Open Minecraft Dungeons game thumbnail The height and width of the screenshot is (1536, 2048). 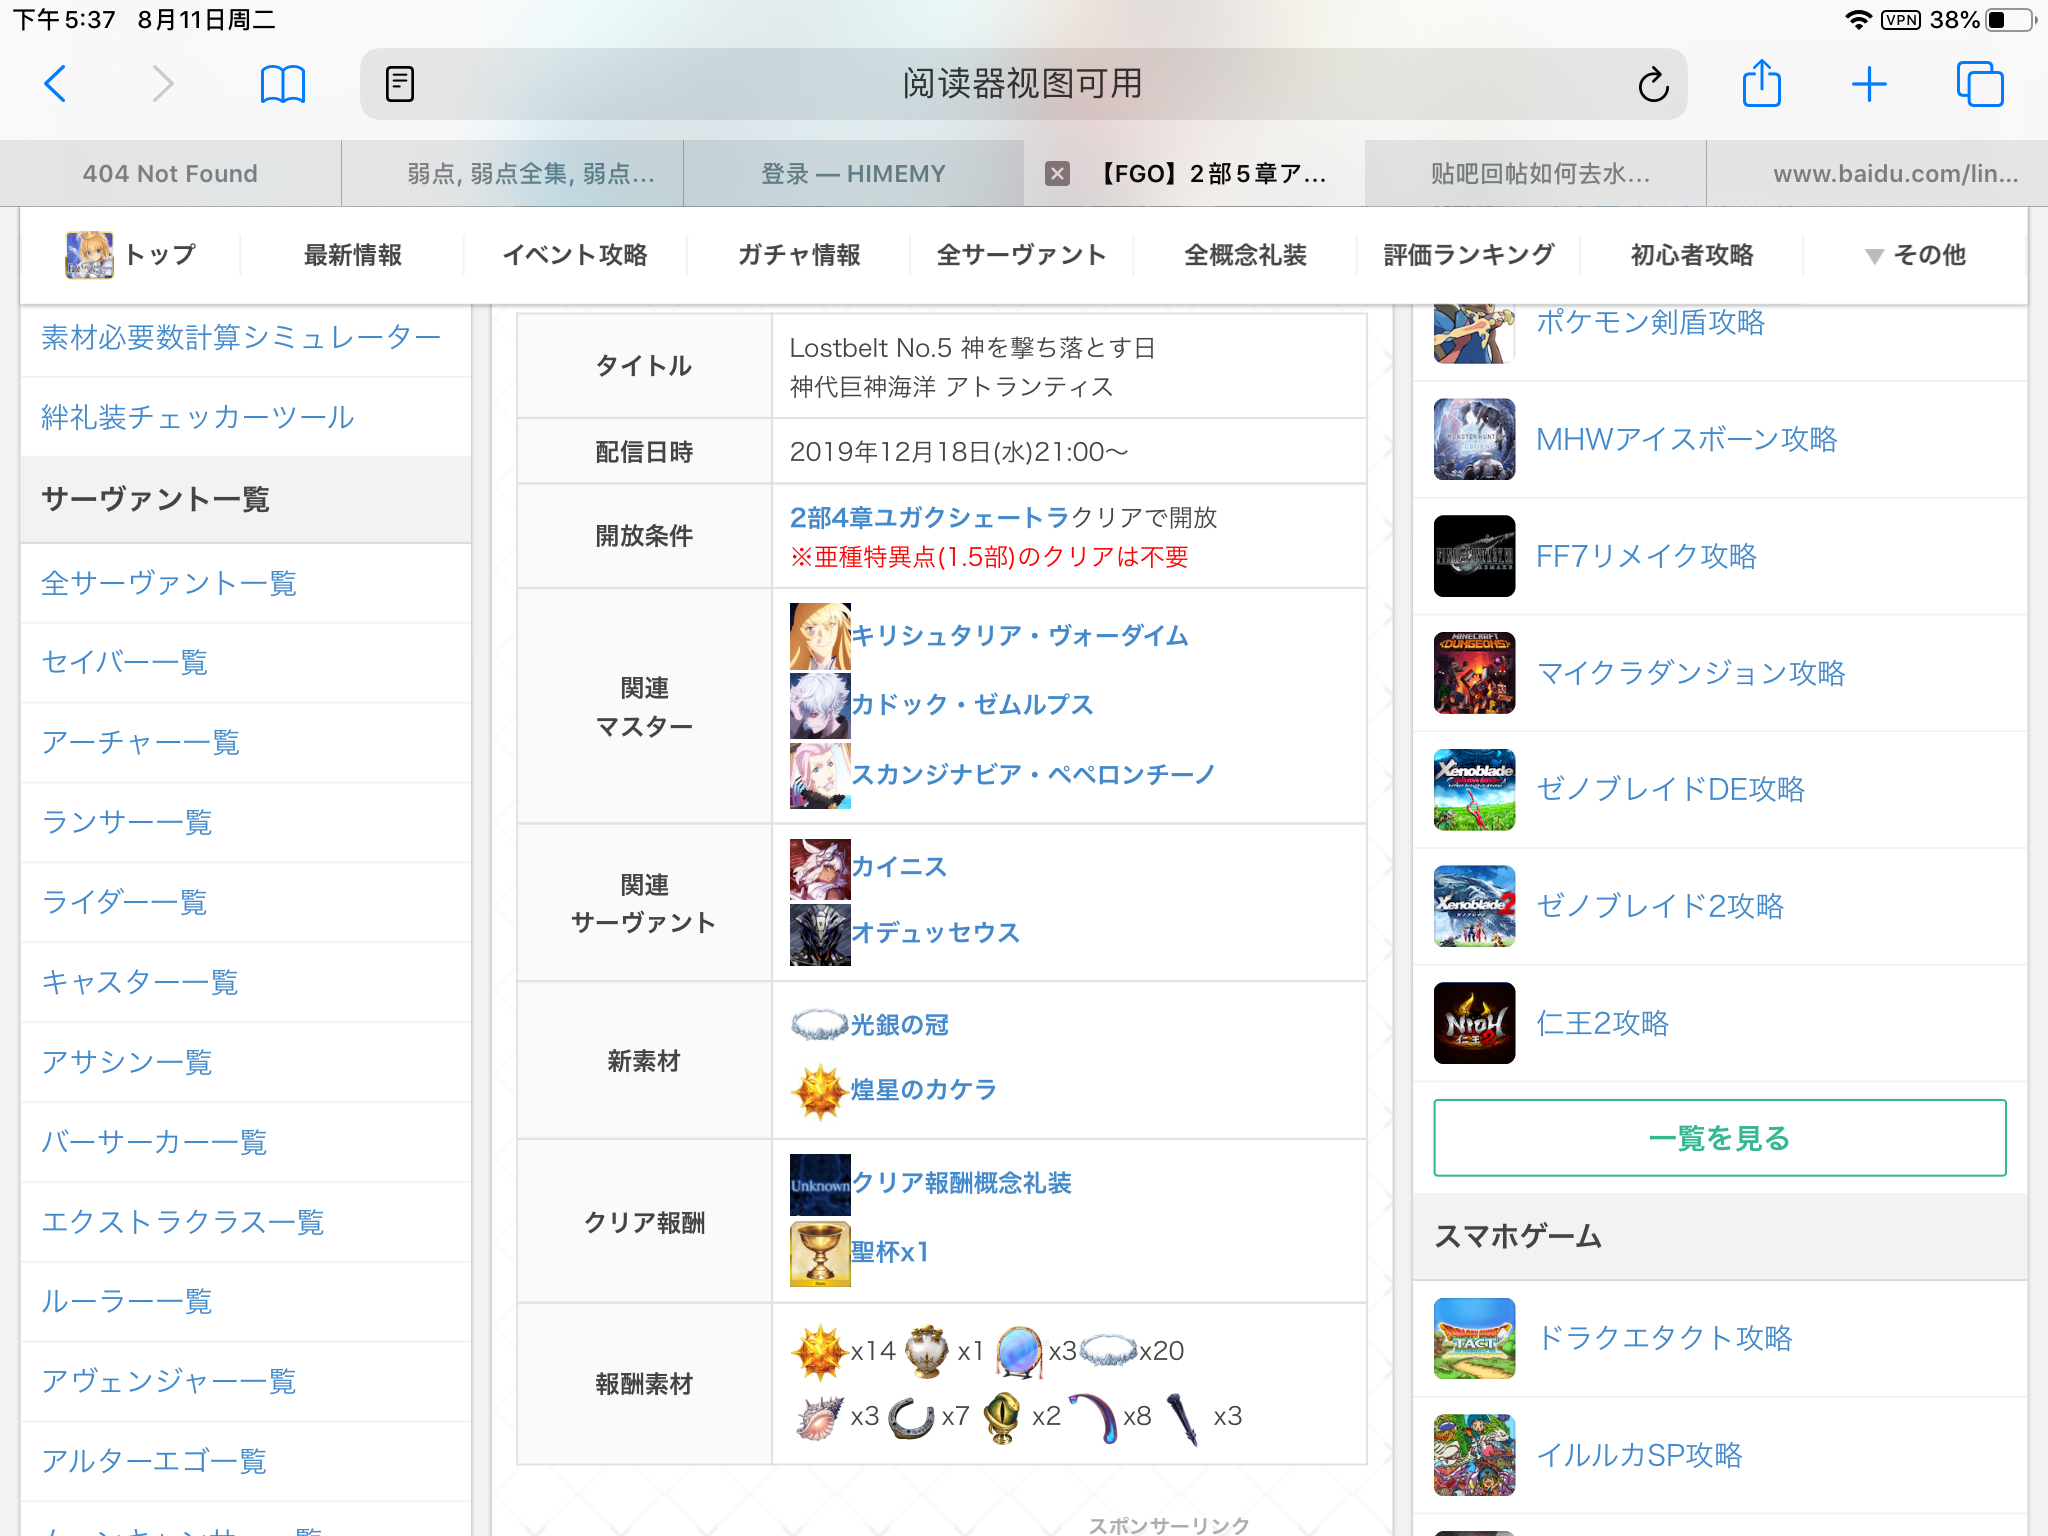[1474, 673]
